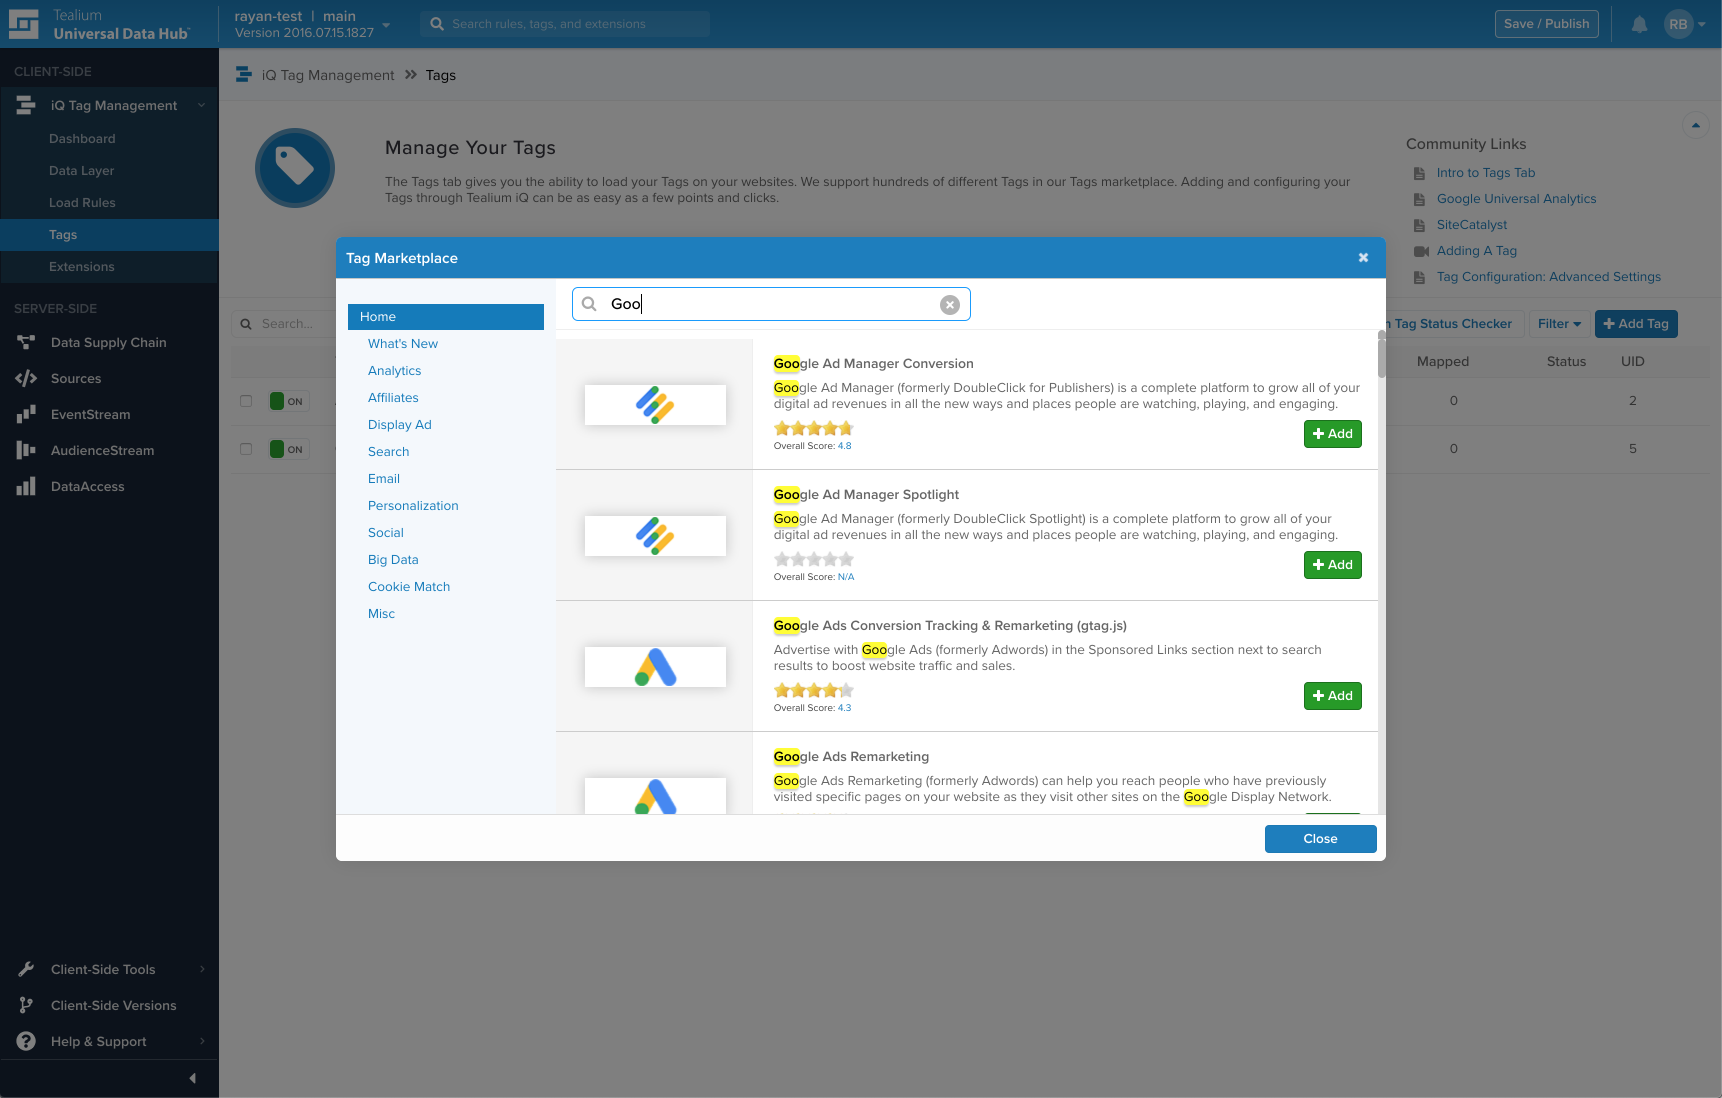
Task: Click the top bar search magnifier icon
Action: click(x=437, y=24)
